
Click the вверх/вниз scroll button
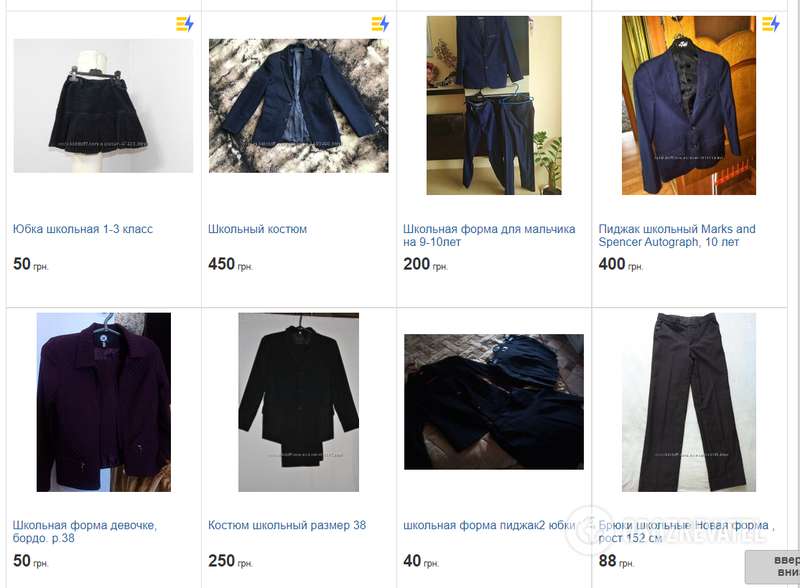pyautogui.click(x=772, y=566)
